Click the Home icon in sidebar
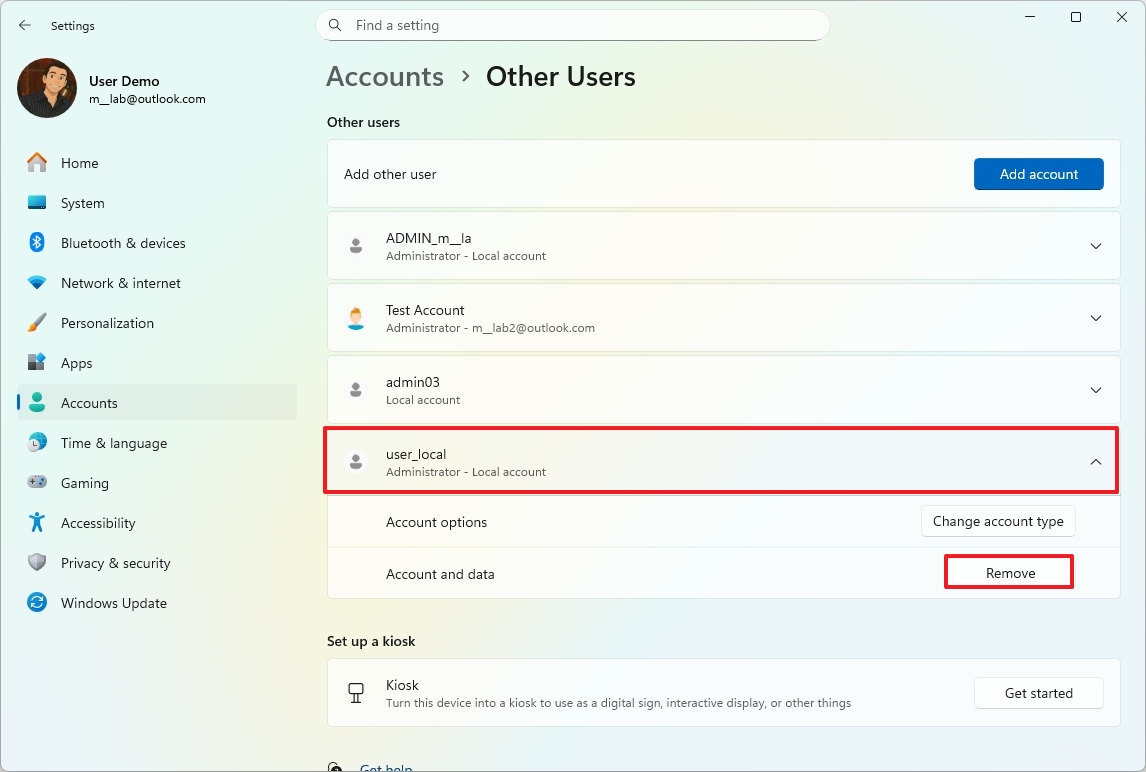Viewport: 1146px width, 772px height. [37, 163]
